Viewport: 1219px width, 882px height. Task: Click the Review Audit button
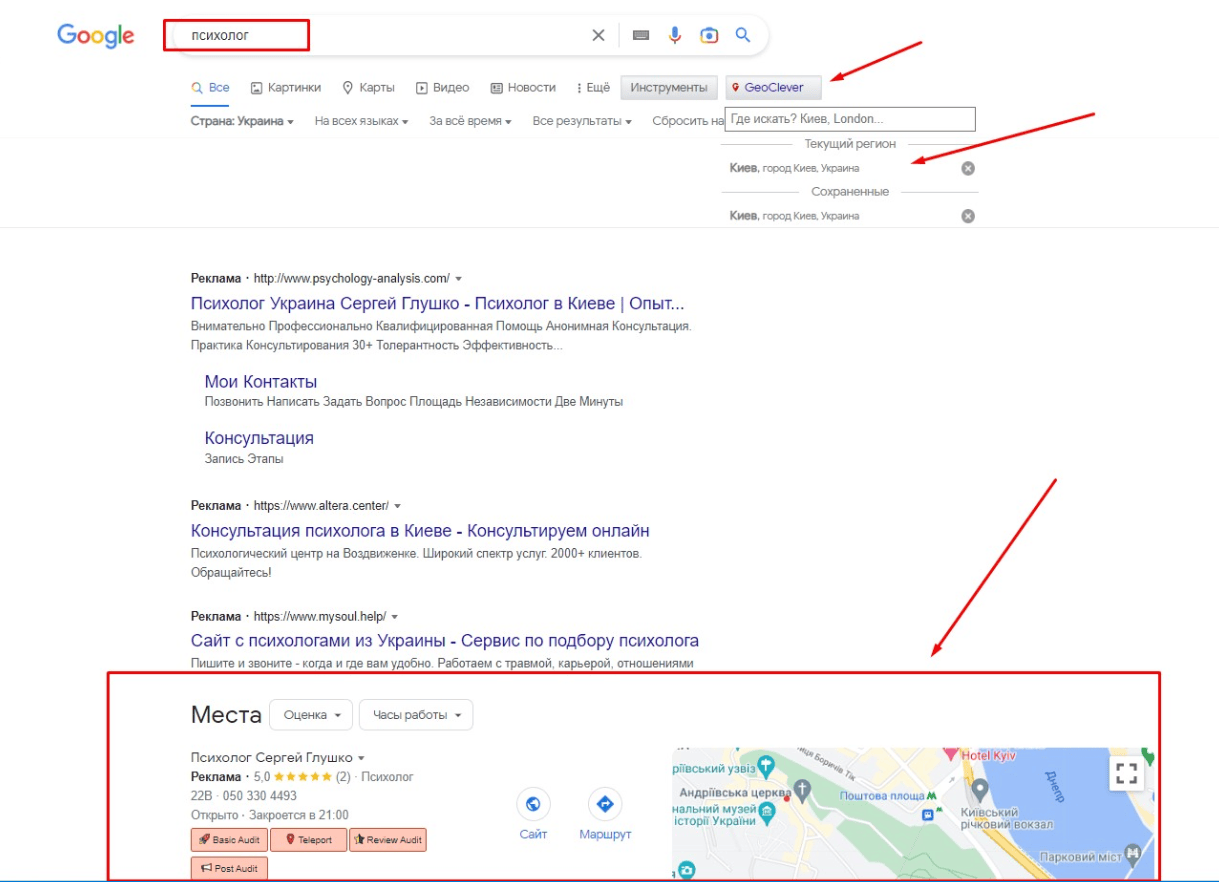pyautogui.click(x=388, y=840)
